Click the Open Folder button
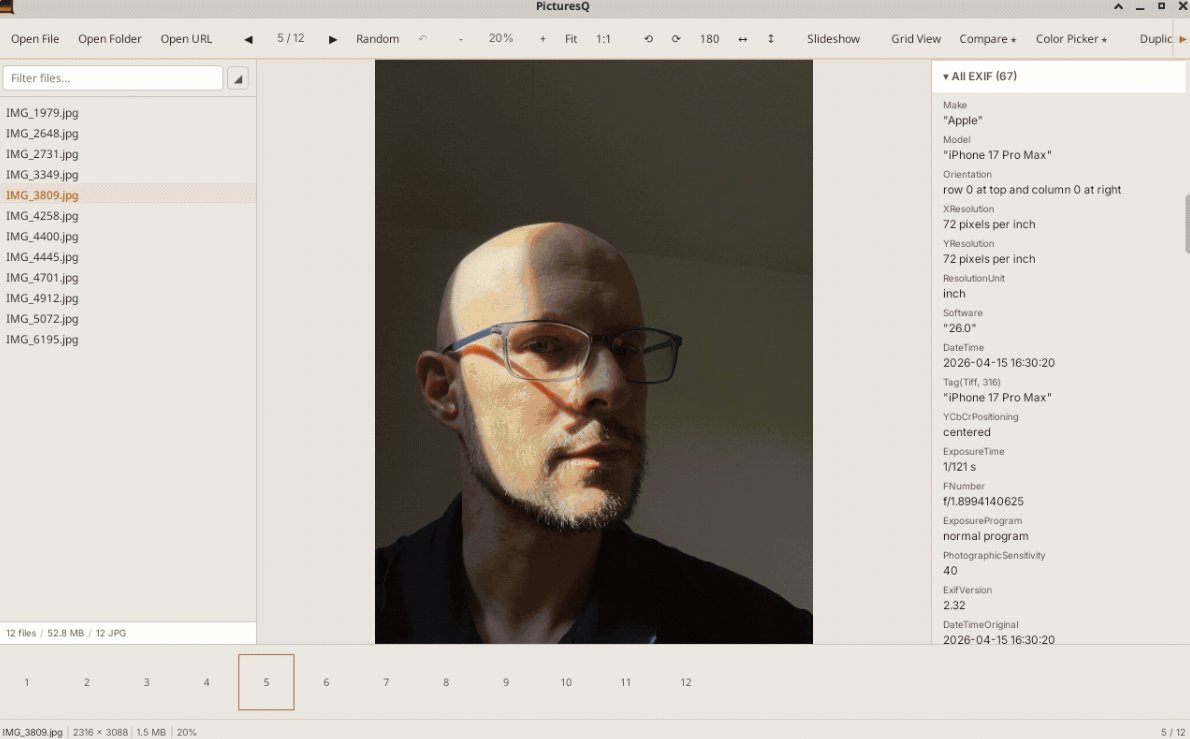The height and width of the screenshot is (739, 1190). (x=109, y=39)
